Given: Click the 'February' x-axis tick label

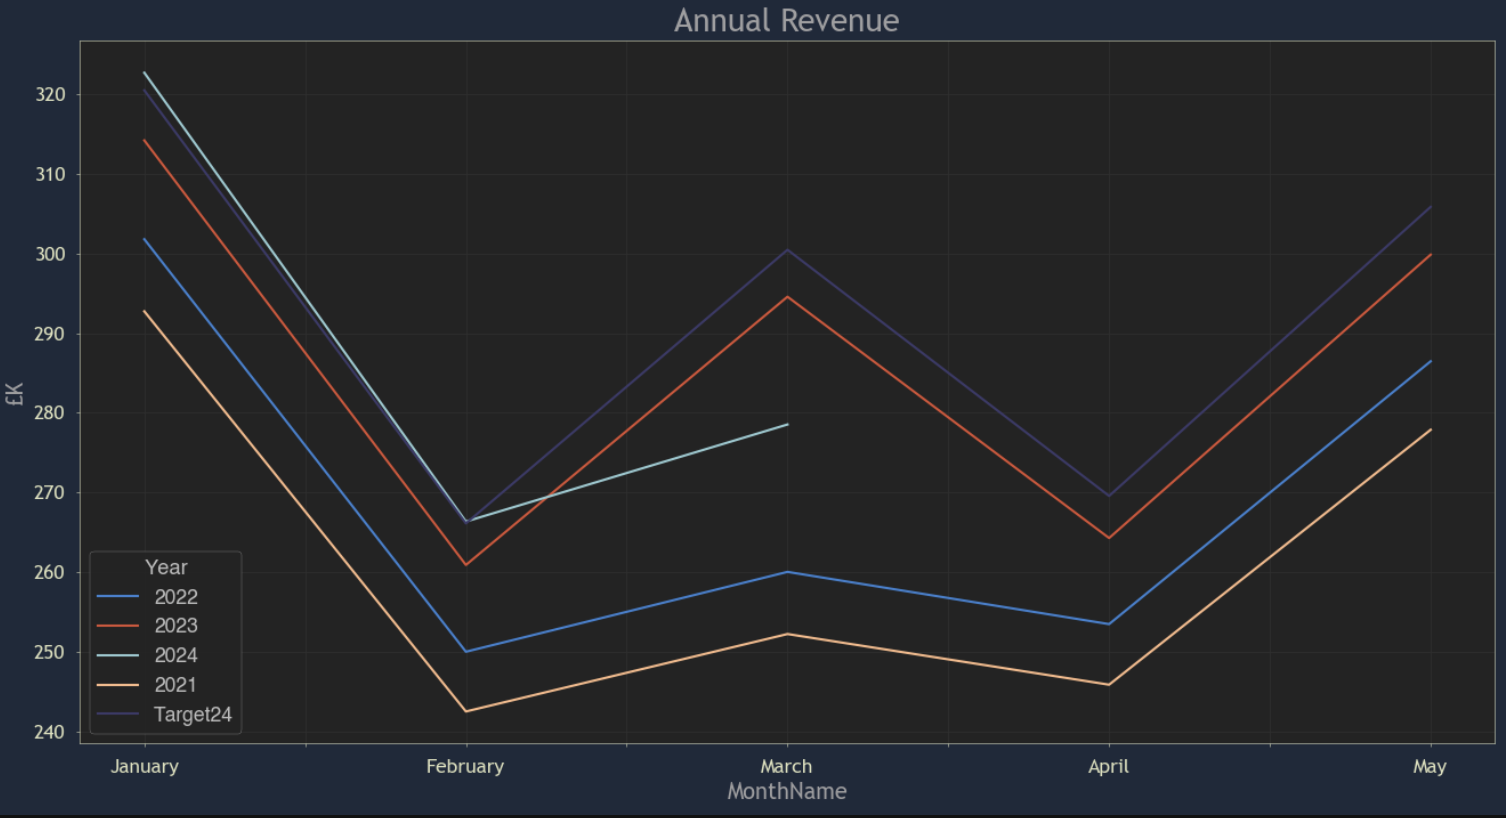Looking at the screenshot, I should [x=465, y=766].
